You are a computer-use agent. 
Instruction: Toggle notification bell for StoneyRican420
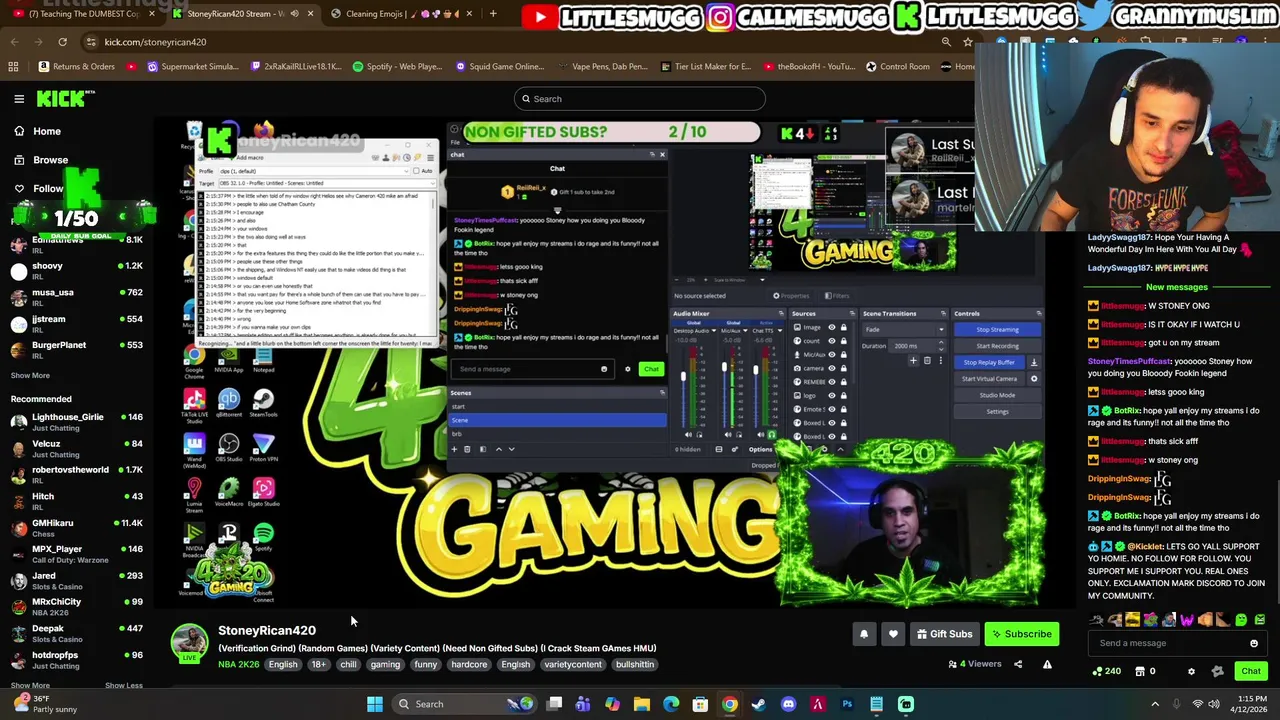864,634
